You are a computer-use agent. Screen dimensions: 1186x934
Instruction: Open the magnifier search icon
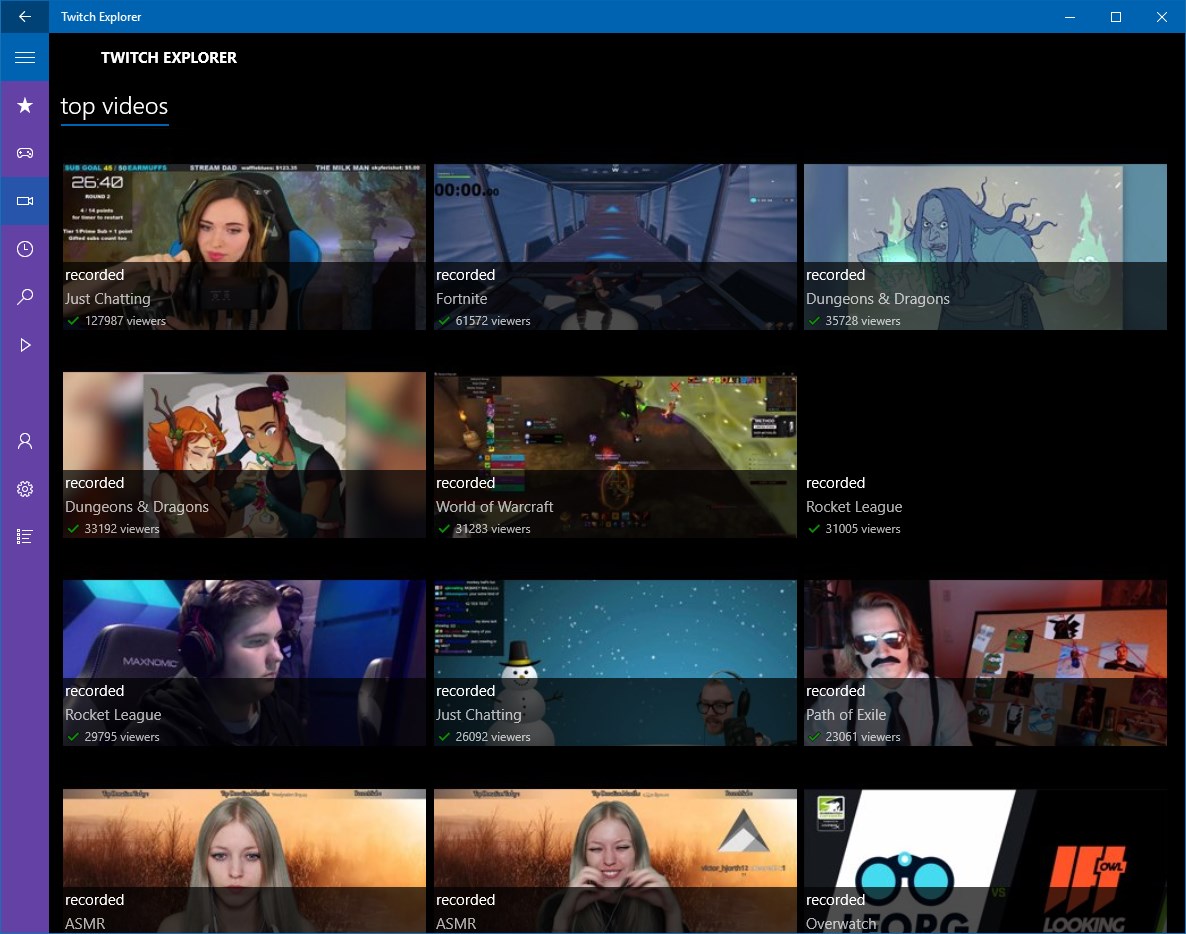pyautogui.click(x=24, y=296)
